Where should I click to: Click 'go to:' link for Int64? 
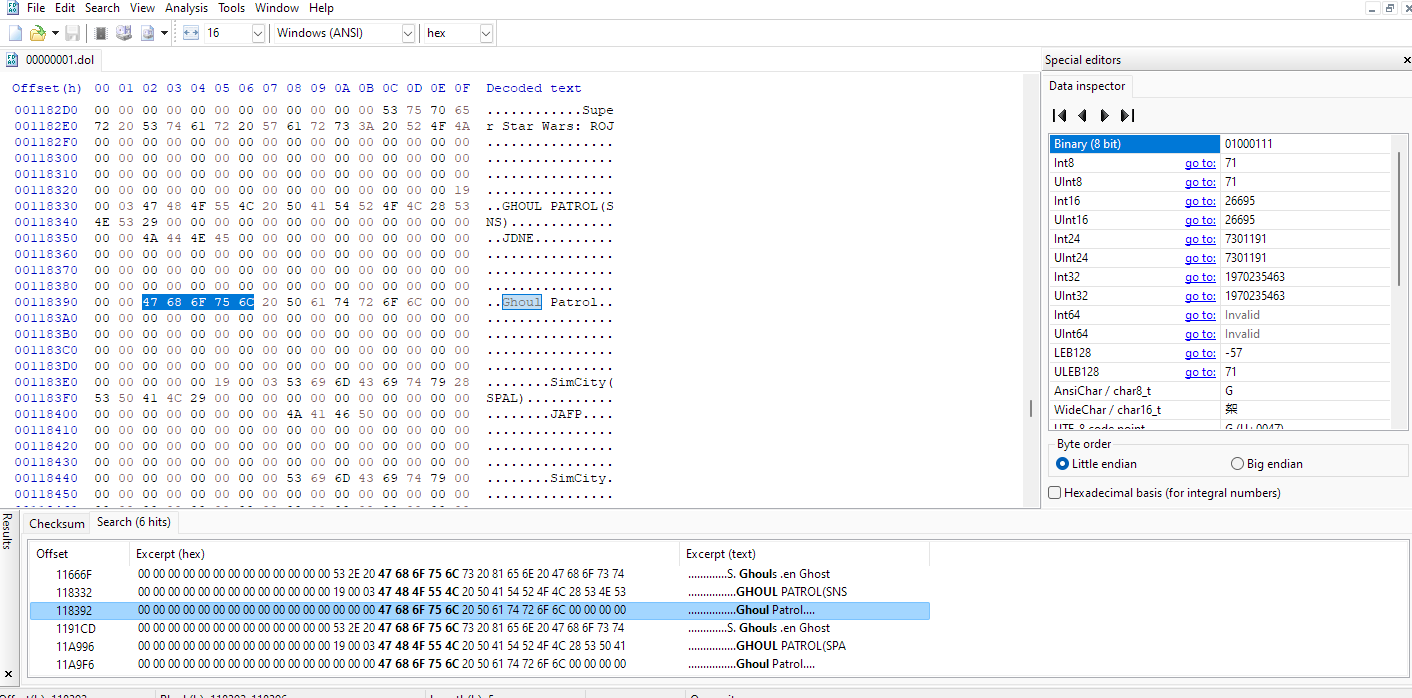[1200, 315]
